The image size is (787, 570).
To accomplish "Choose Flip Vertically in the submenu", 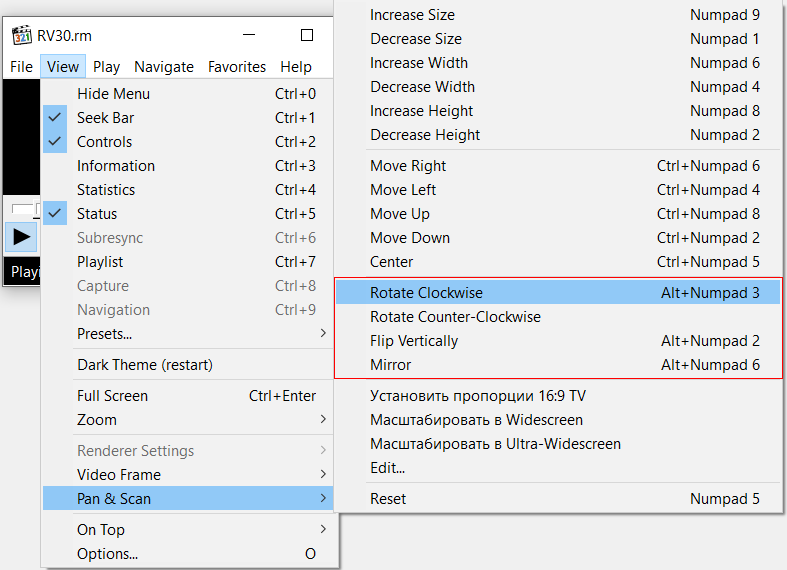I will pyautogui.click(x=414, y=341).
